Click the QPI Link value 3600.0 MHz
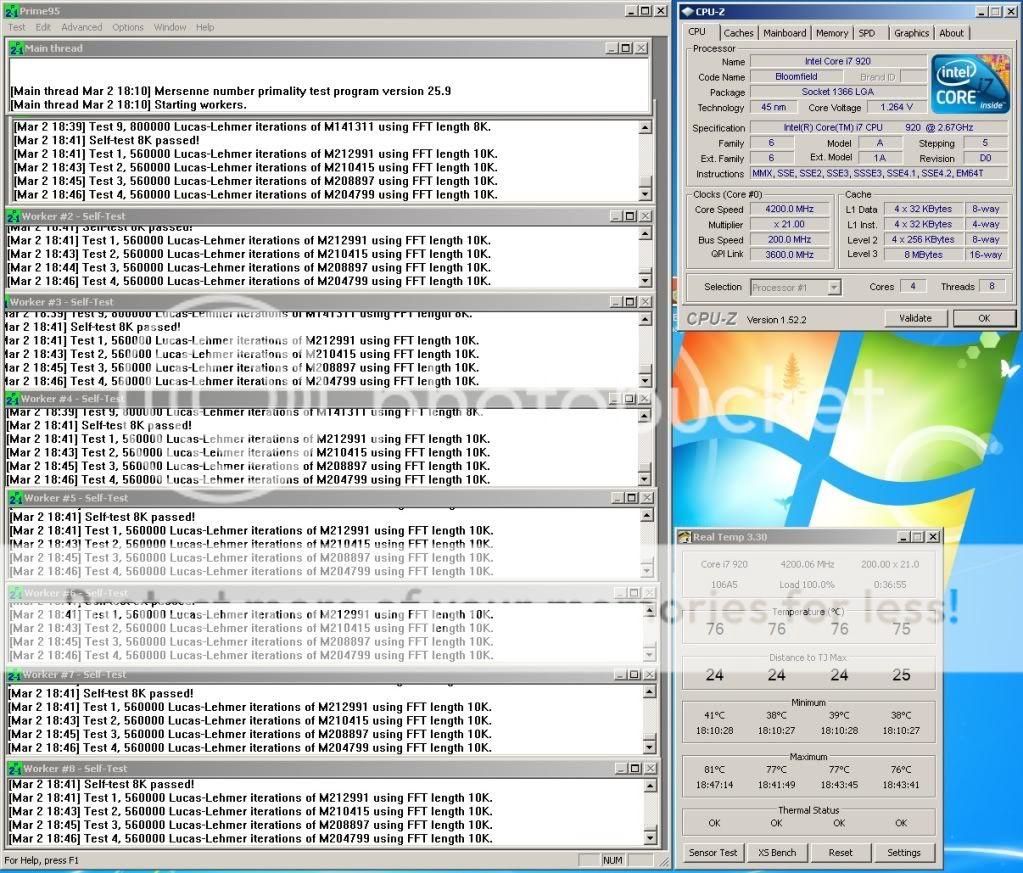The height and width of the screenshot is (873, 1023). point(789,254)
